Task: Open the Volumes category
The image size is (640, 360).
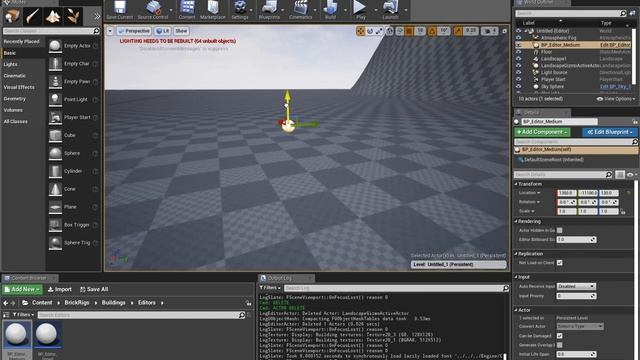Action: [13, 110]
